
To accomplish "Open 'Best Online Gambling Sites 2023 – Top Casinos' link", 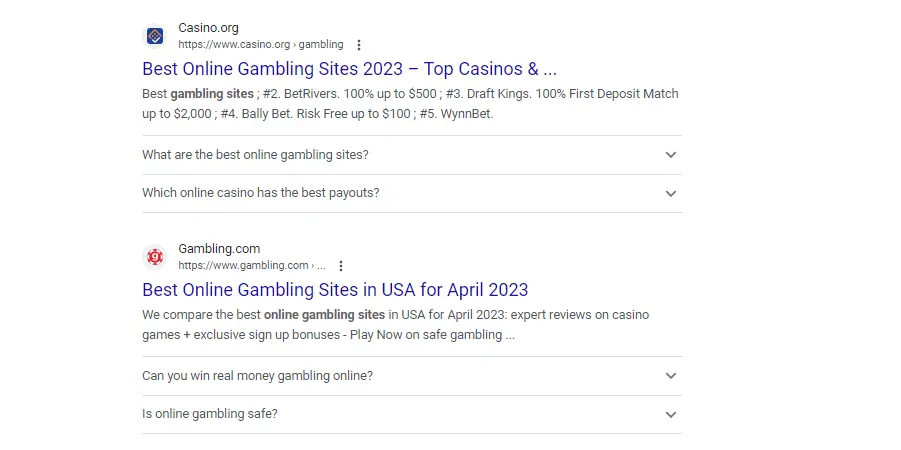I will click(349, 69).
